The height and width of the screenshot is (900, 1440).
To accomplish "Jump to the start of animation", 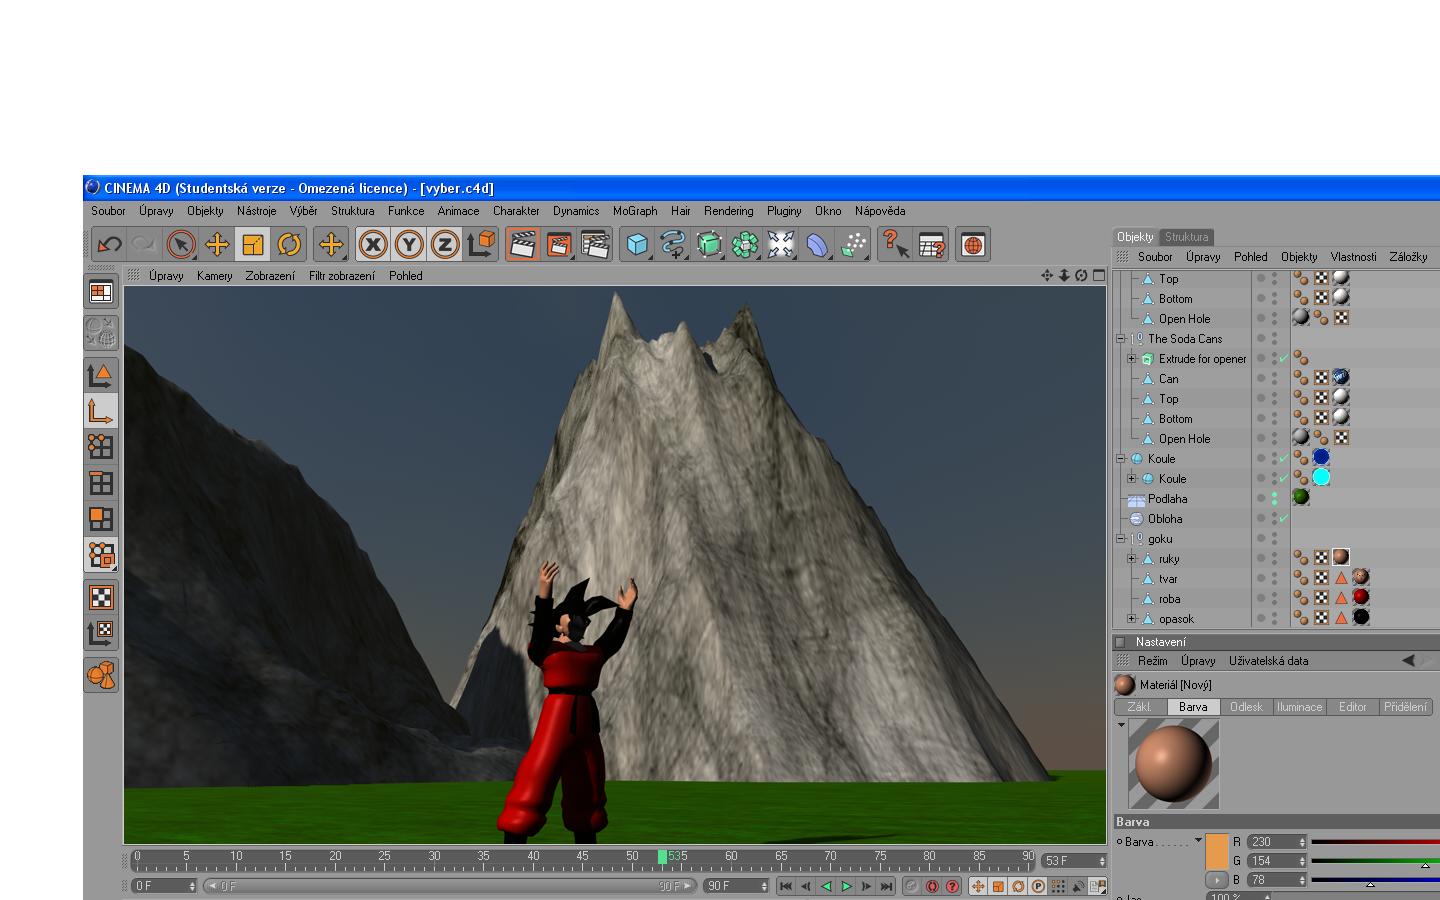I will pos(786,886).
